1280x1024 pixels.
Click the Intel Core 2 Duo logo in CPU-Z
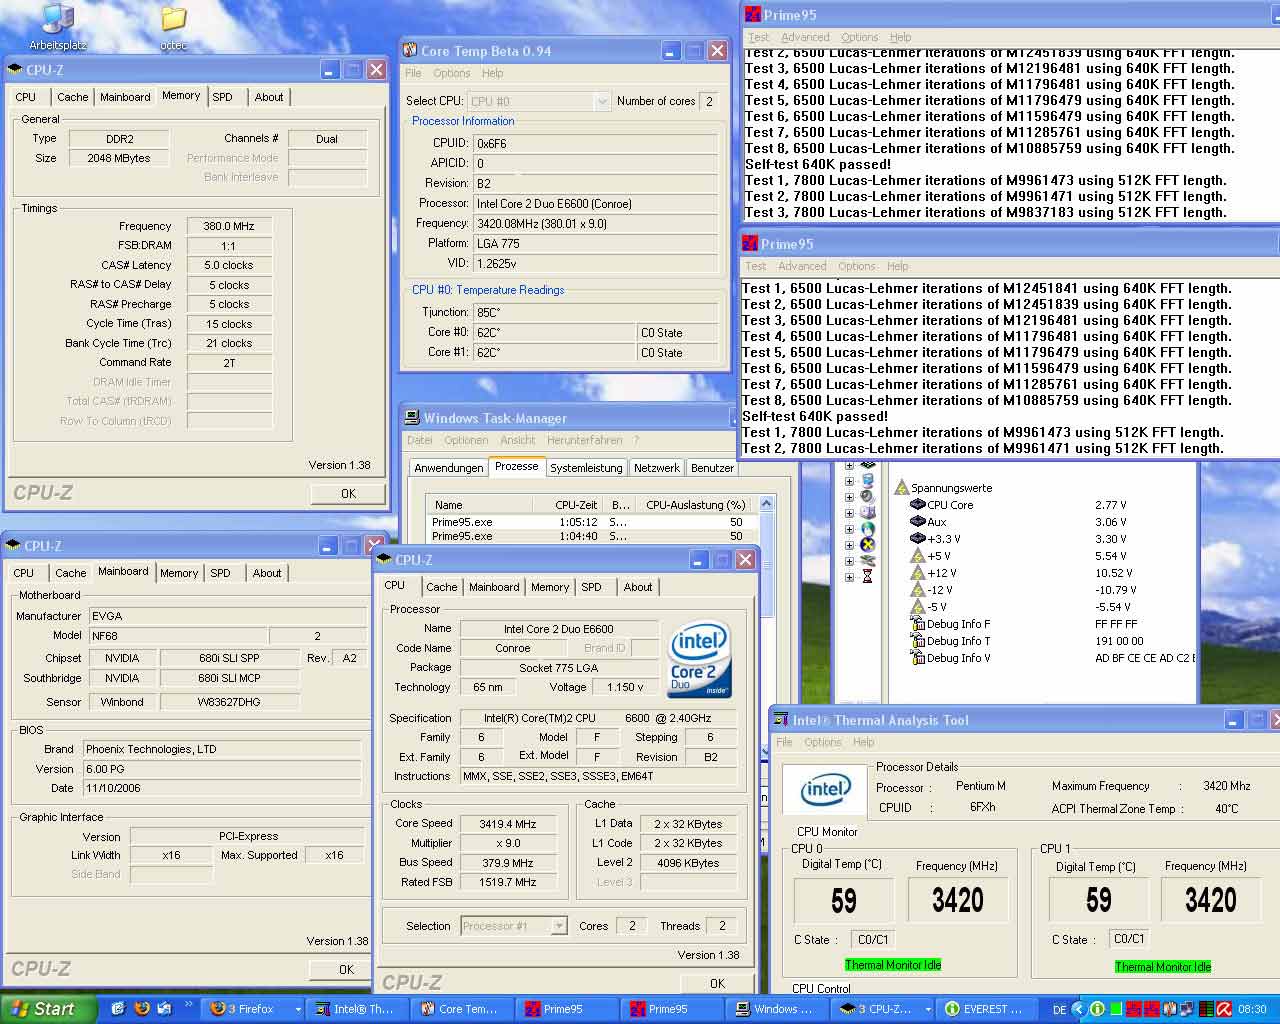[699, 659]
